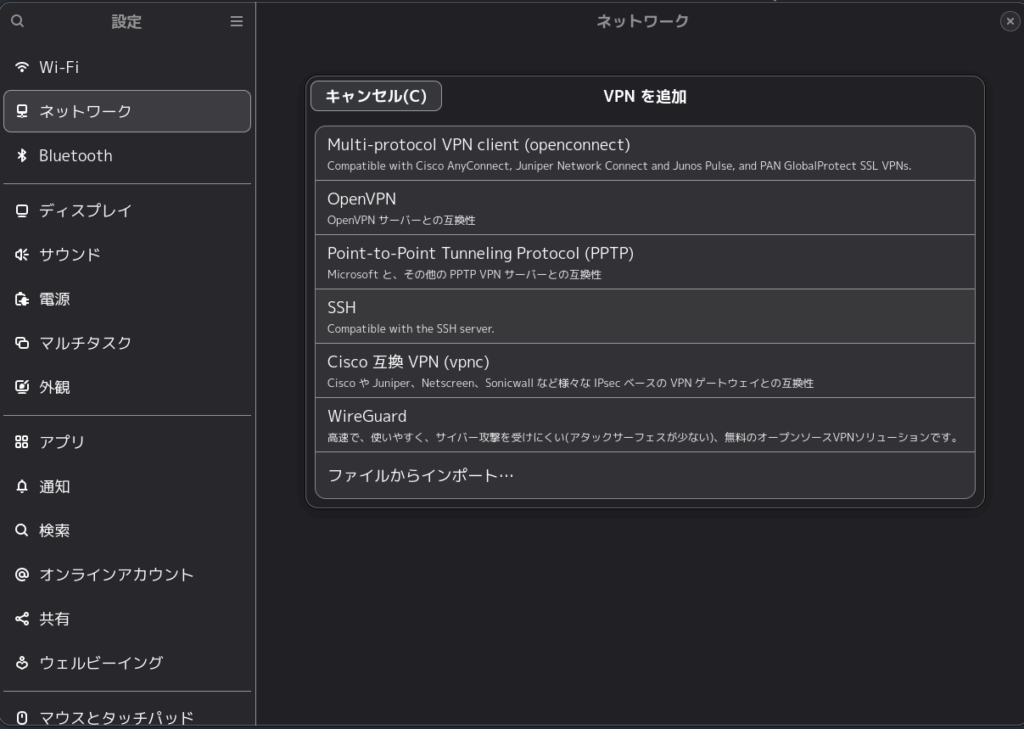Open the Wi-Fi settings panel

[x=127, y=67]
